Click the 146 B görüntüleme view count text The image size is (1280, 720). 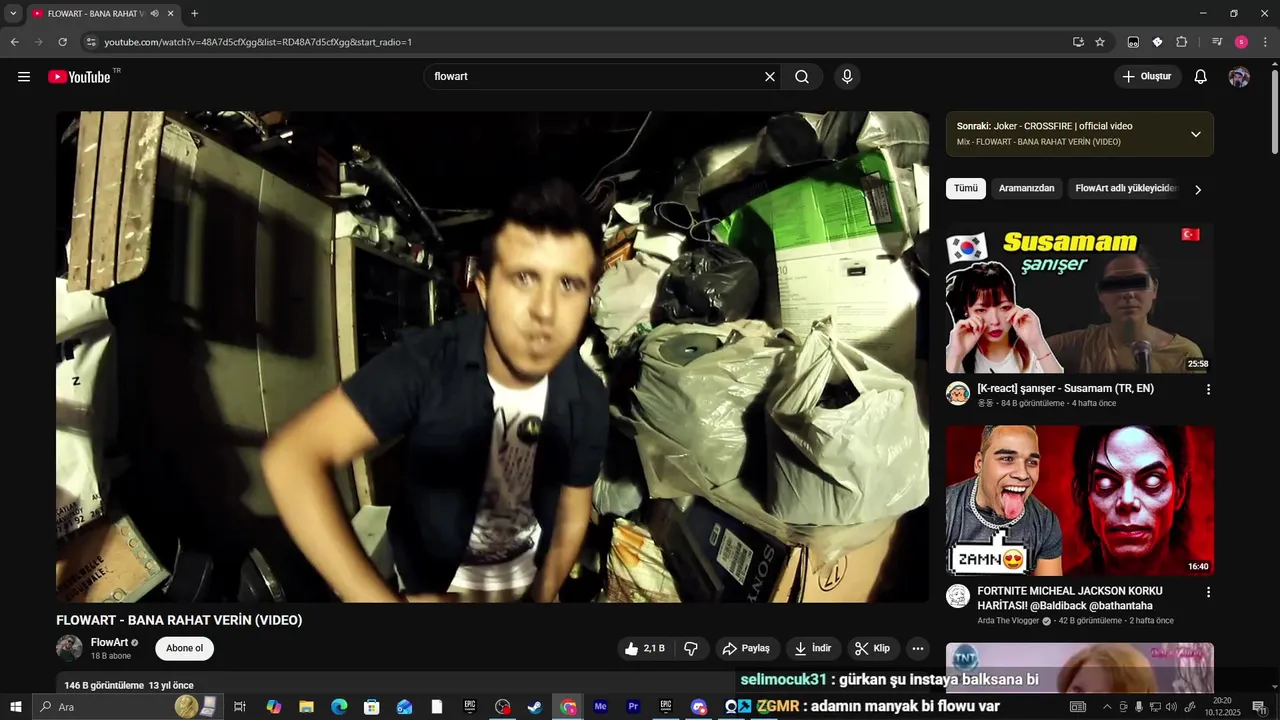click(104, 686)
